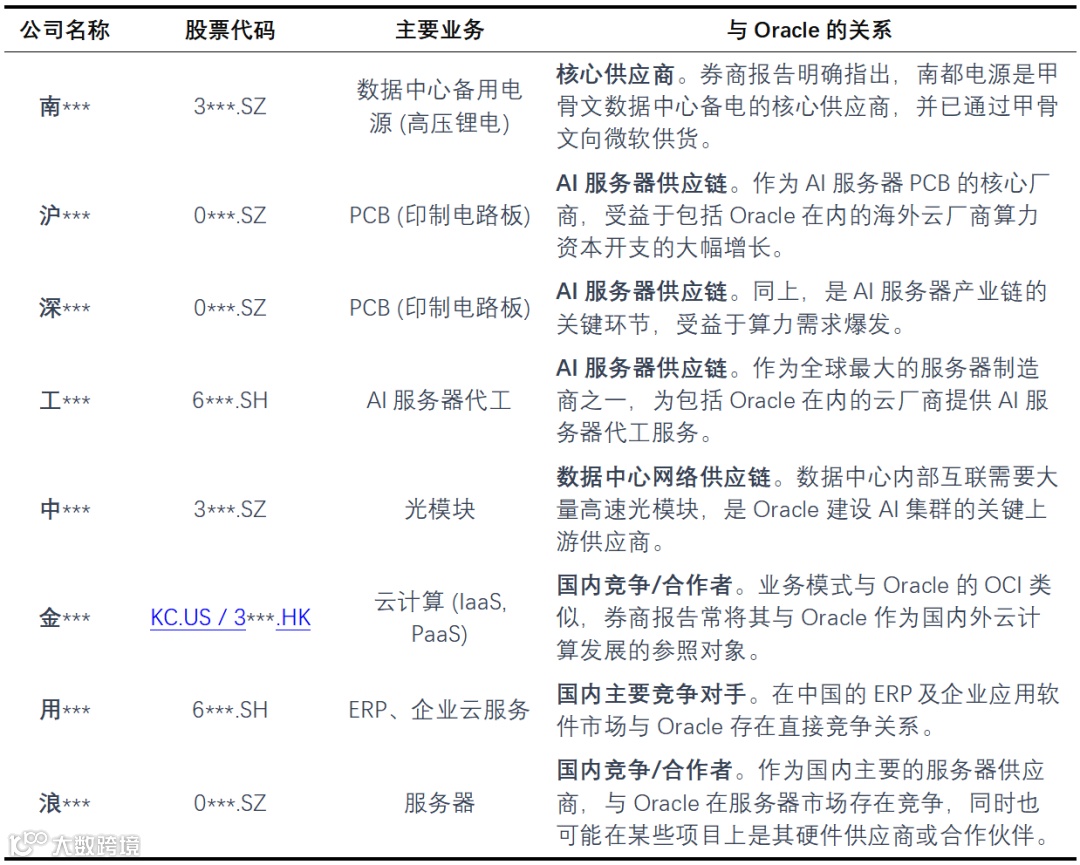The image size is (1080, 865).
Task: Select the 服务器 business cell
Action: pos(439,803)
